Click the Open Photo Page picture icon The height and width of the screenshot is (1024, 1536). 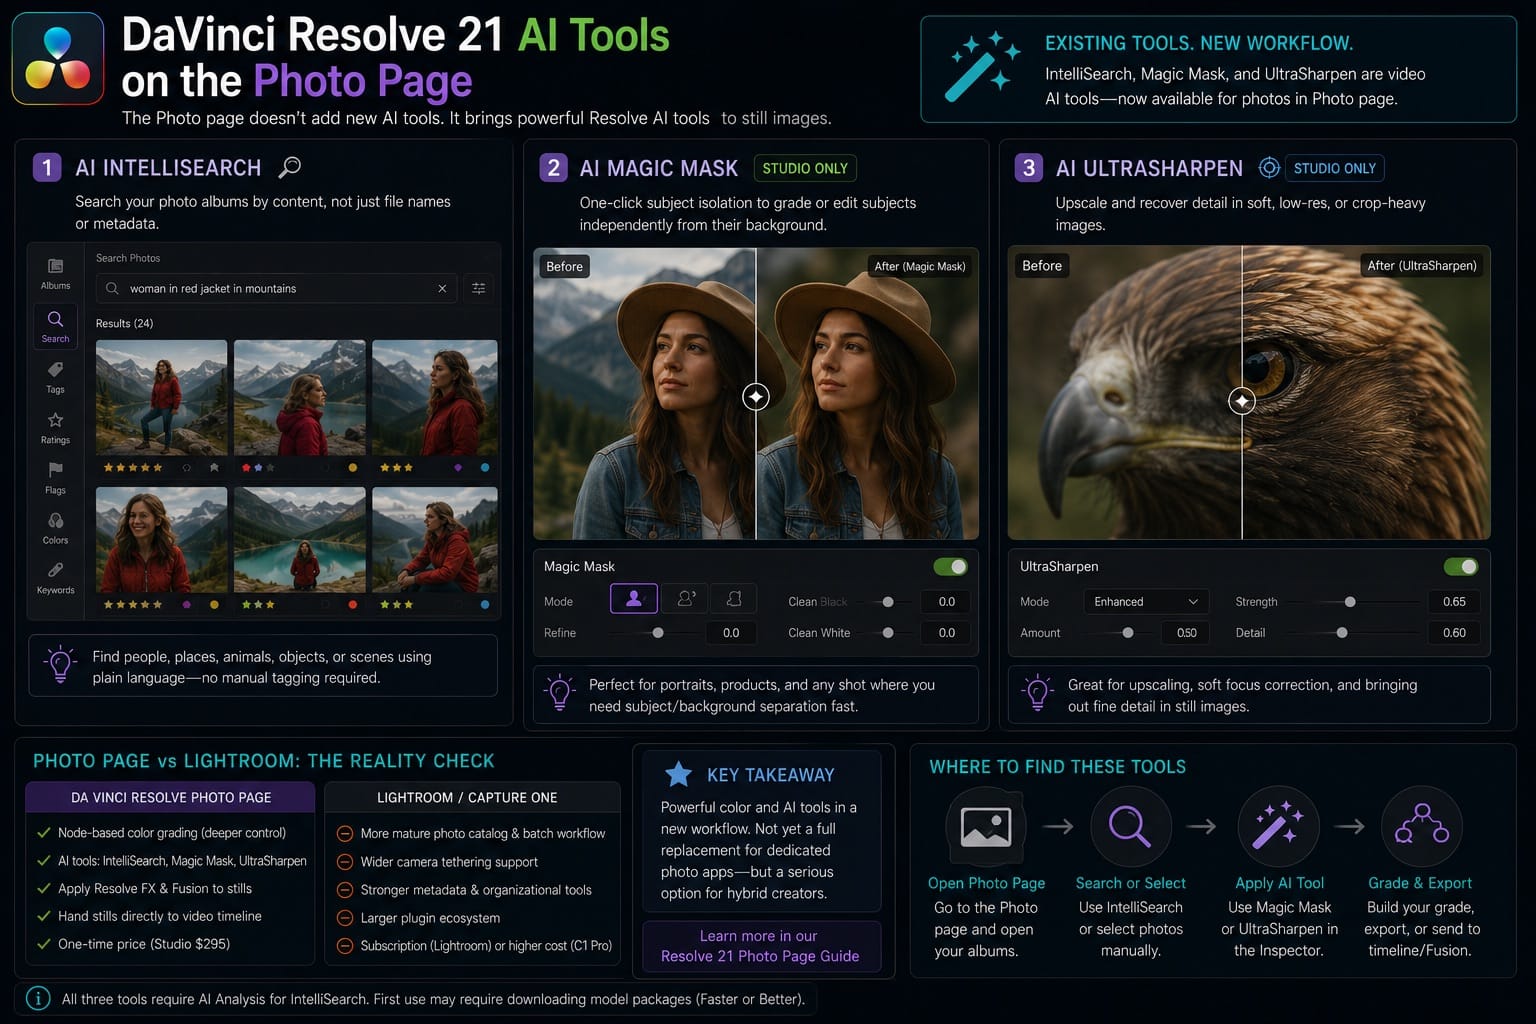tap(985, 827)
